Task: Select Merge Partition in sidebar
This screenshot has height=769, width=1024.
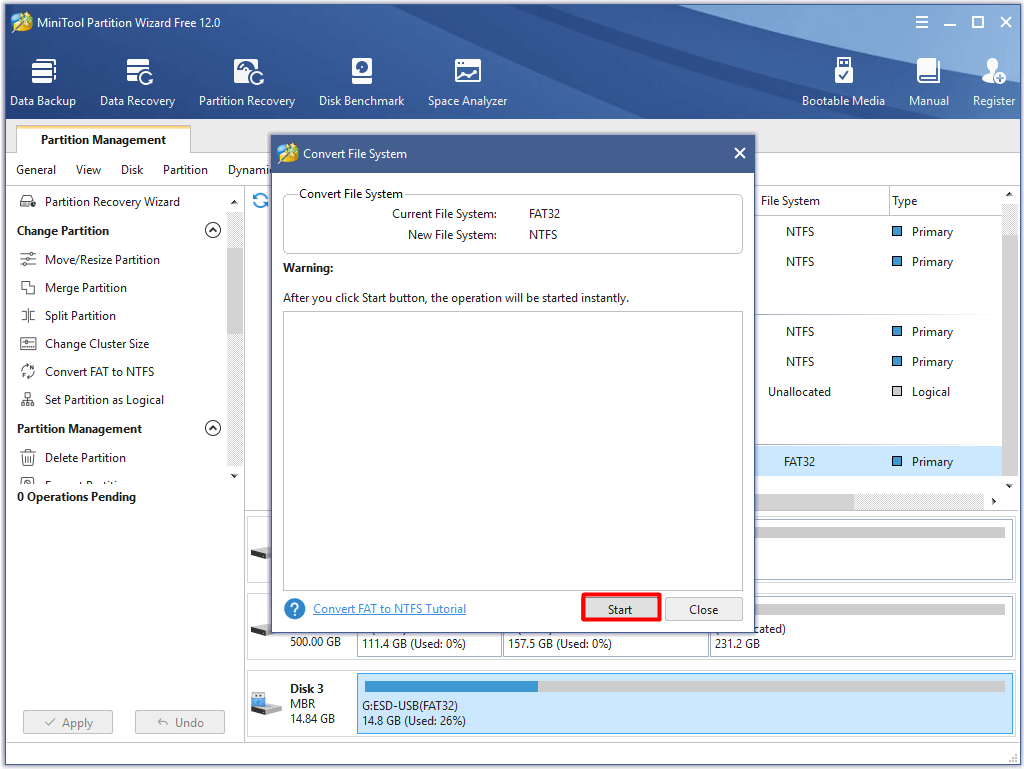Action: [x=86, y=288]
